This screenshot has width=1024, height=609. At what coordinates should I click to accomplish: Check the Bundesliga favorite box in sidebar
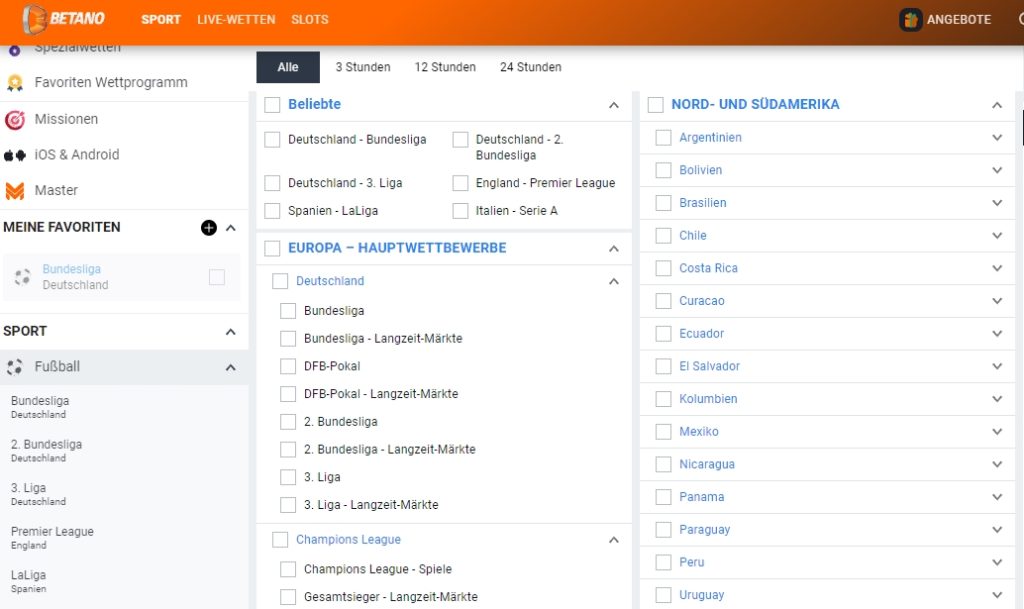click(216, 277)
